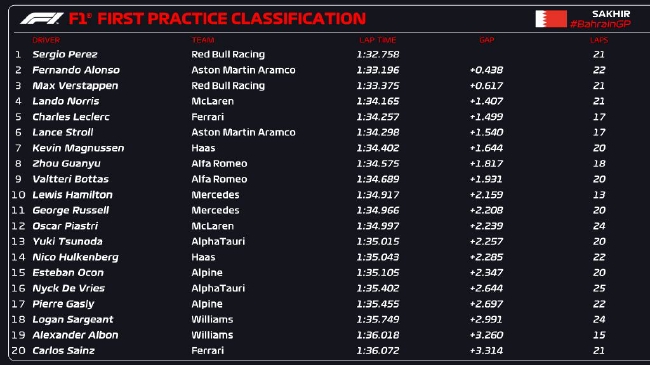Click the Bahrain flag icon
Image resolution: width=650 pixels, height=365 pixels.
551,19
